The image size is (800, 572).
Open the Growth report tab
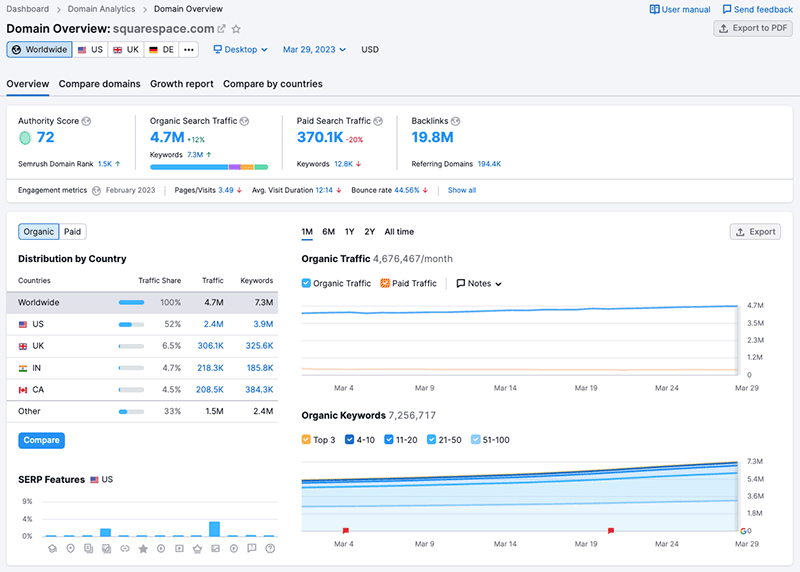tap(182, 84)
